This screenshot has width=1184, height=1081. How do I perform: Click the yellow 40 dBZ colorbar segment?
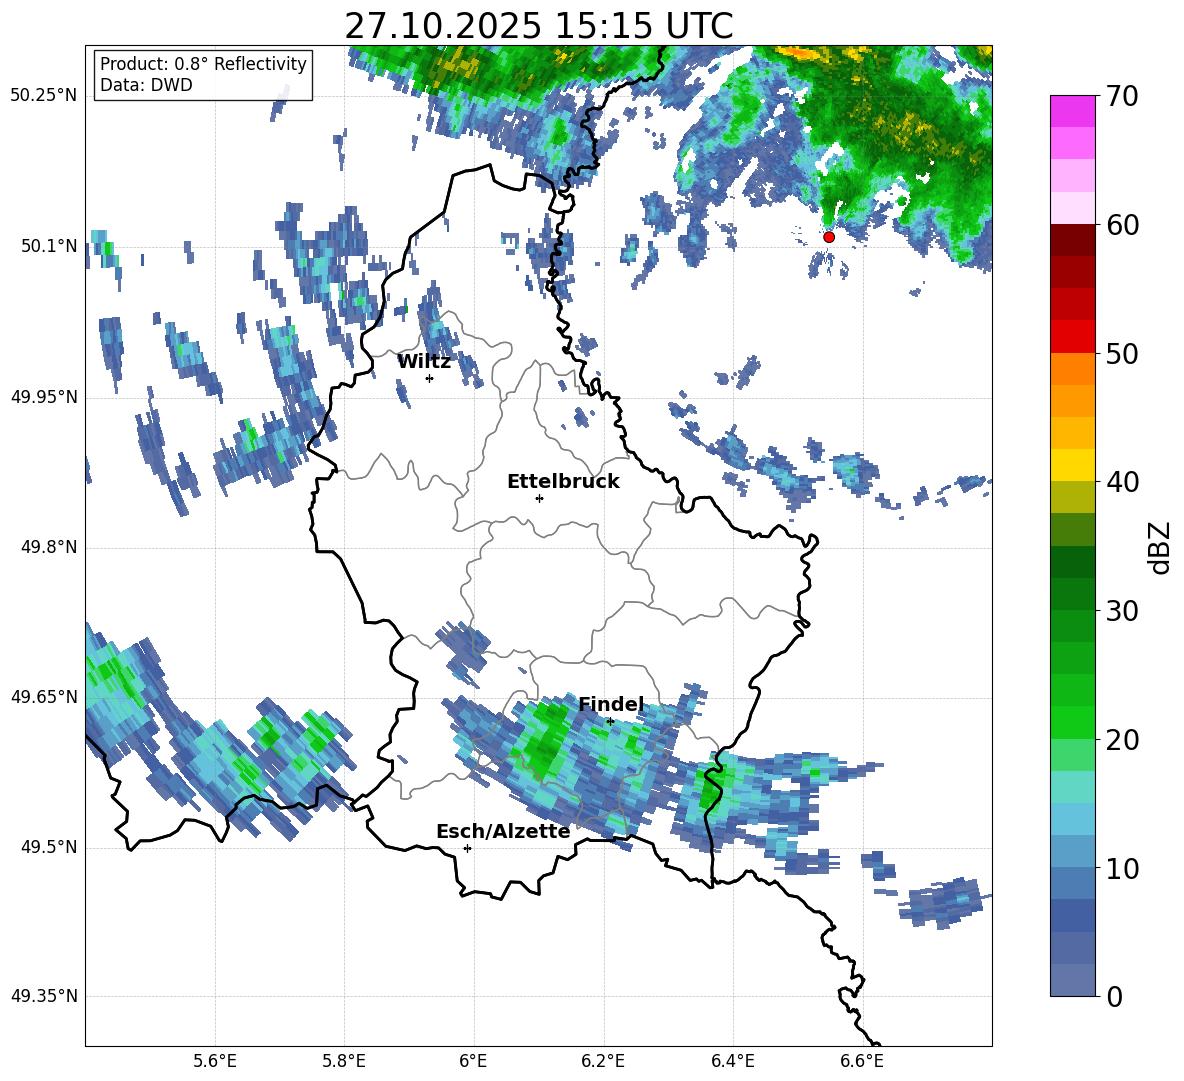pyautogui.click(x=1072, y=466)
